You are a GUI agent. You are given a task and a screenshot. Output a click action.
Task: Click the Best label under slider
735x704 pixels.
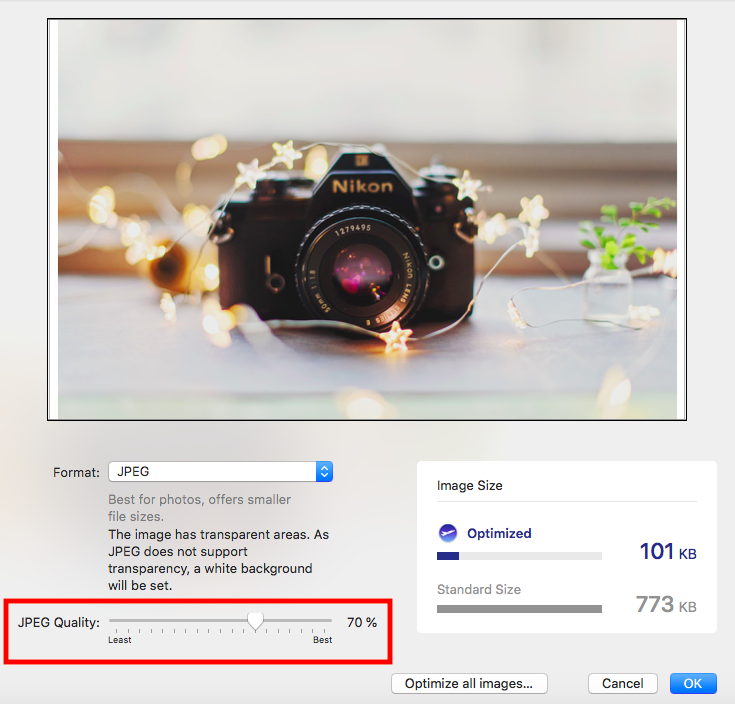[322, 640]
